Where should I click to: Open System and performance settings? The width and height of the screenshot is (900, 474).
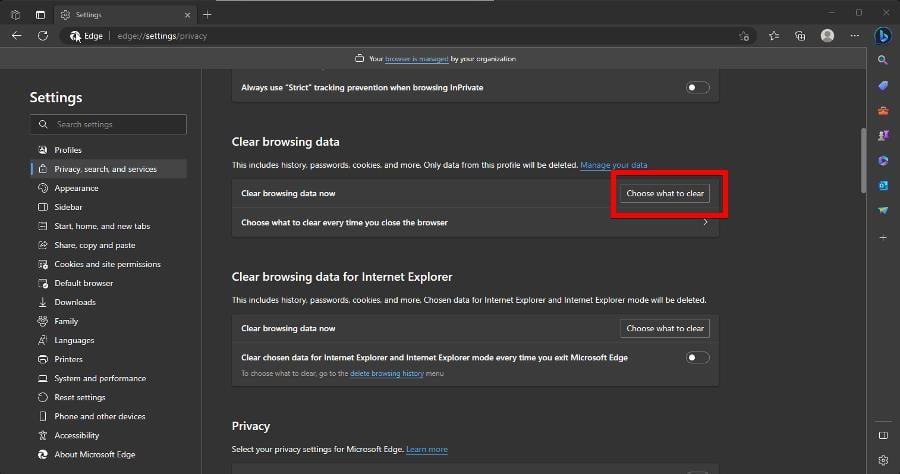(x=108, y=378)
